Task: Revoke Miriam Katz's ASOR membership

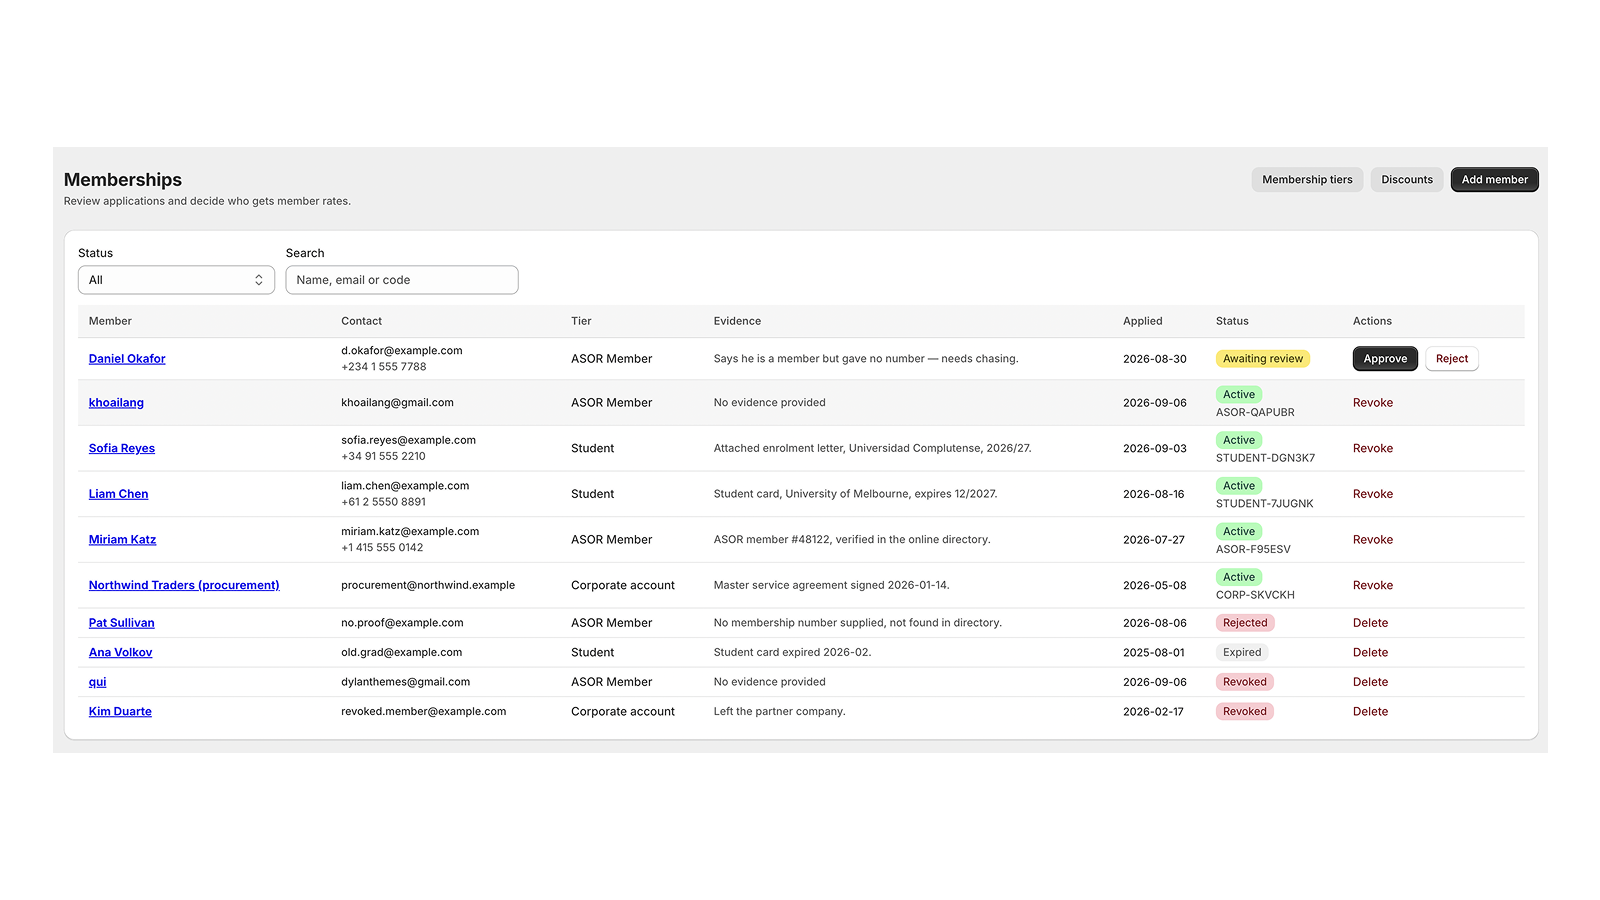Action: [x=1373, y=540]
